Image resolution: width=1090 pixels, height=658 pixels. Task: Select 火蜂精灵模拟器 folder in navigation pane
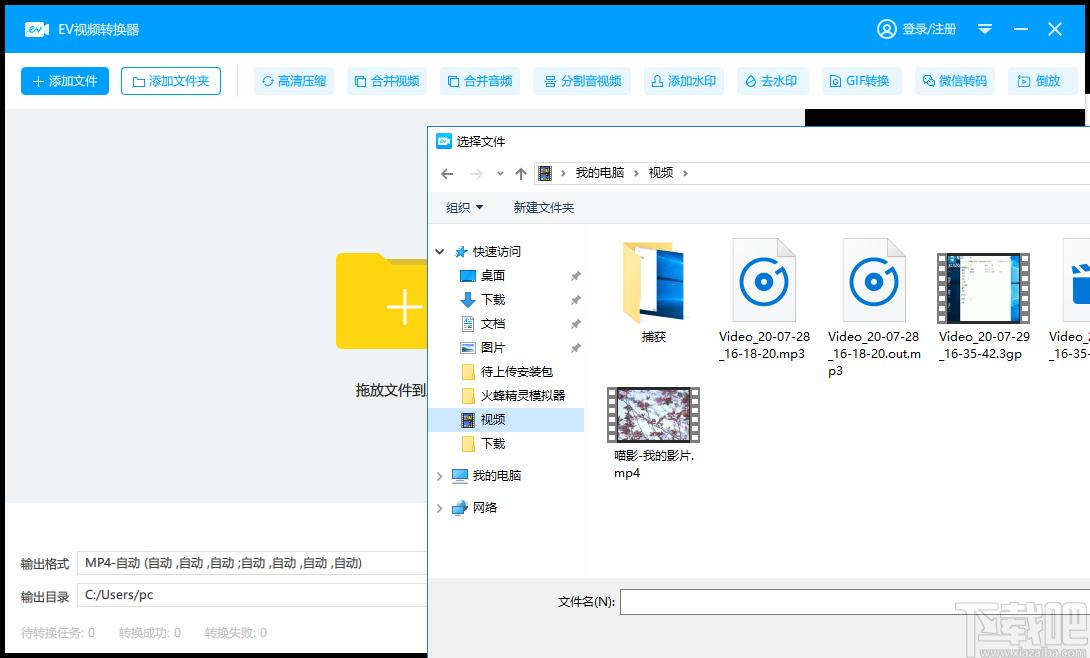pos(522,395)
